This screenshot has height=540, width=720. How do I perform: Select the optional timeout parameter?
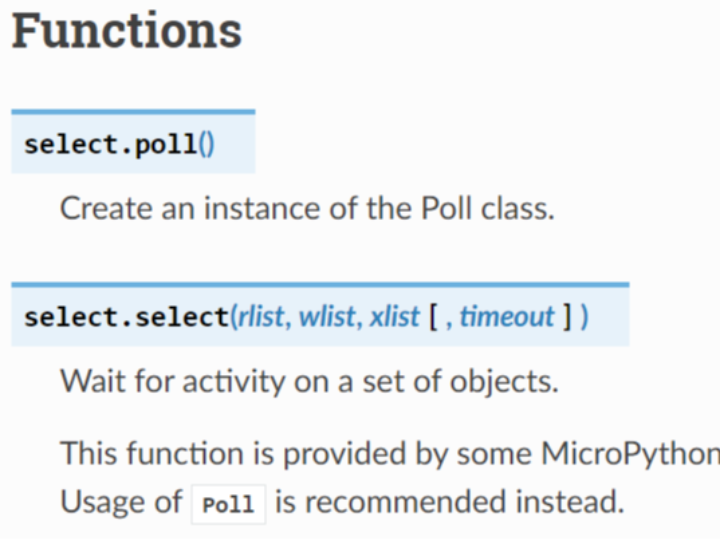507,317
